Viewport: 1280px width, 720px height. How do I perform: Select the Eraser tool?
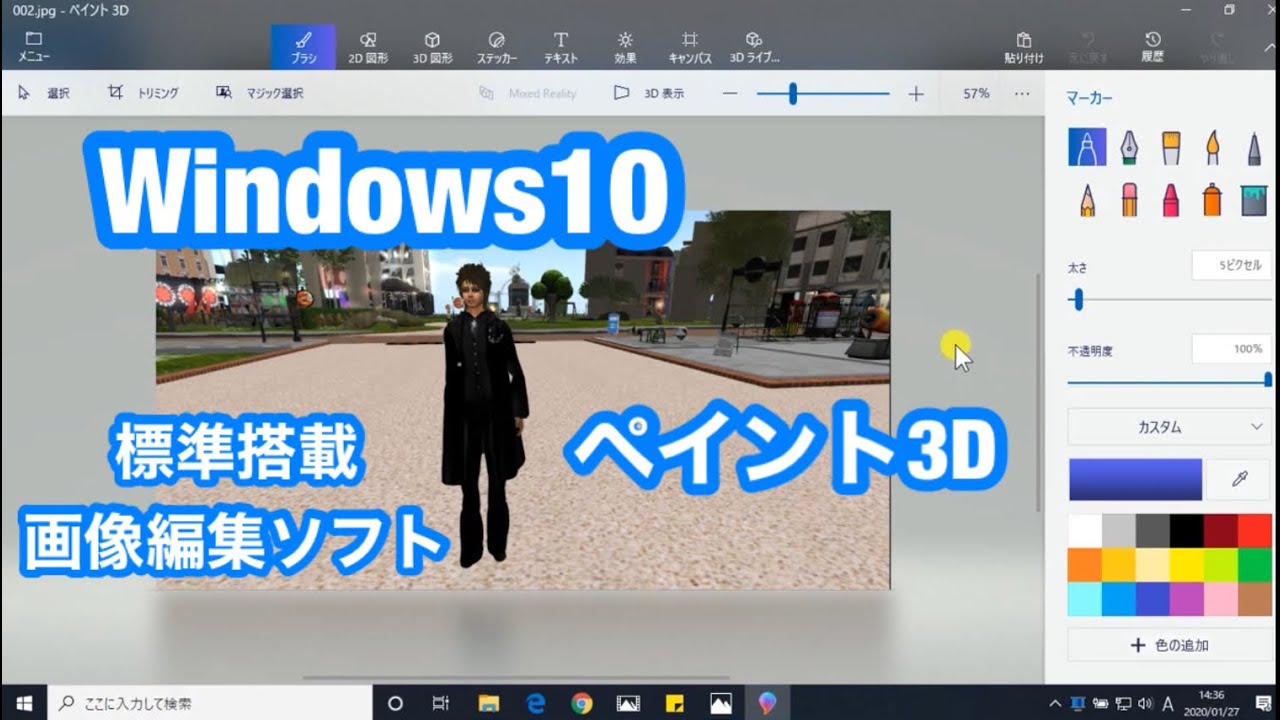1129,200
